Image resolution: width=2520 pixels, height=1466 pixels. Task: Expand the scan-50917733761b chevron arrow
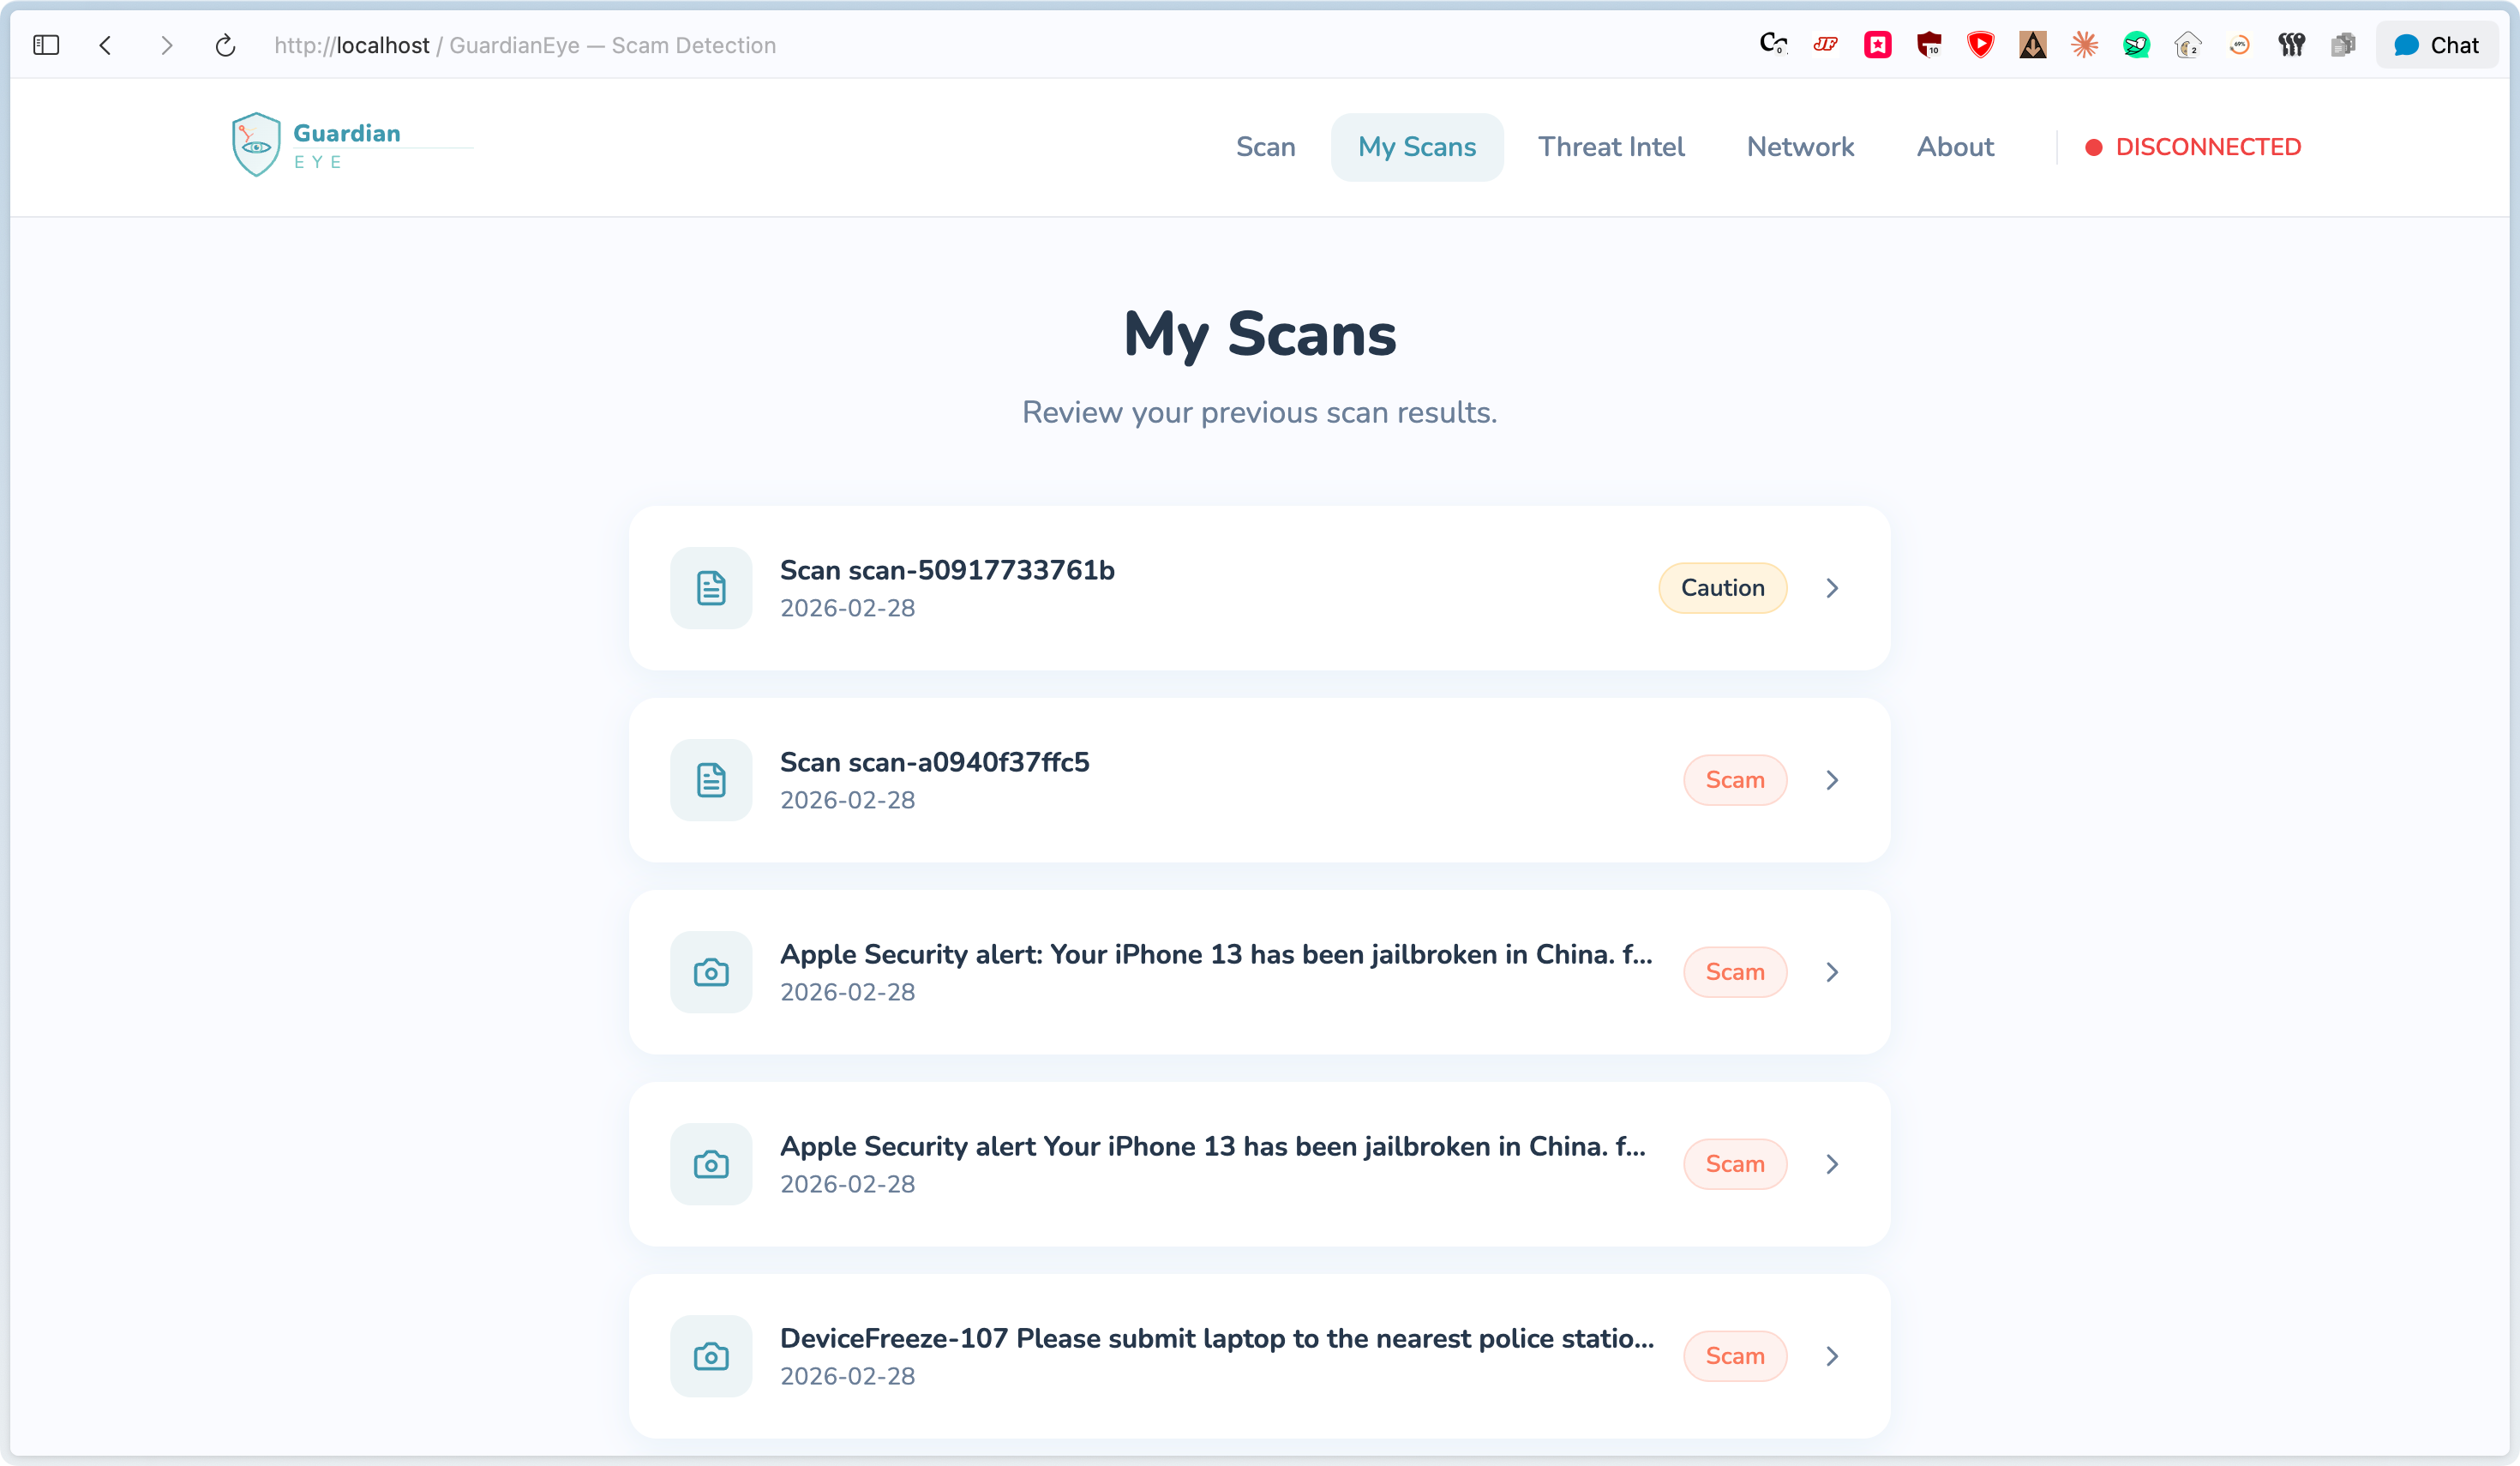click(x=1832, y=588)
